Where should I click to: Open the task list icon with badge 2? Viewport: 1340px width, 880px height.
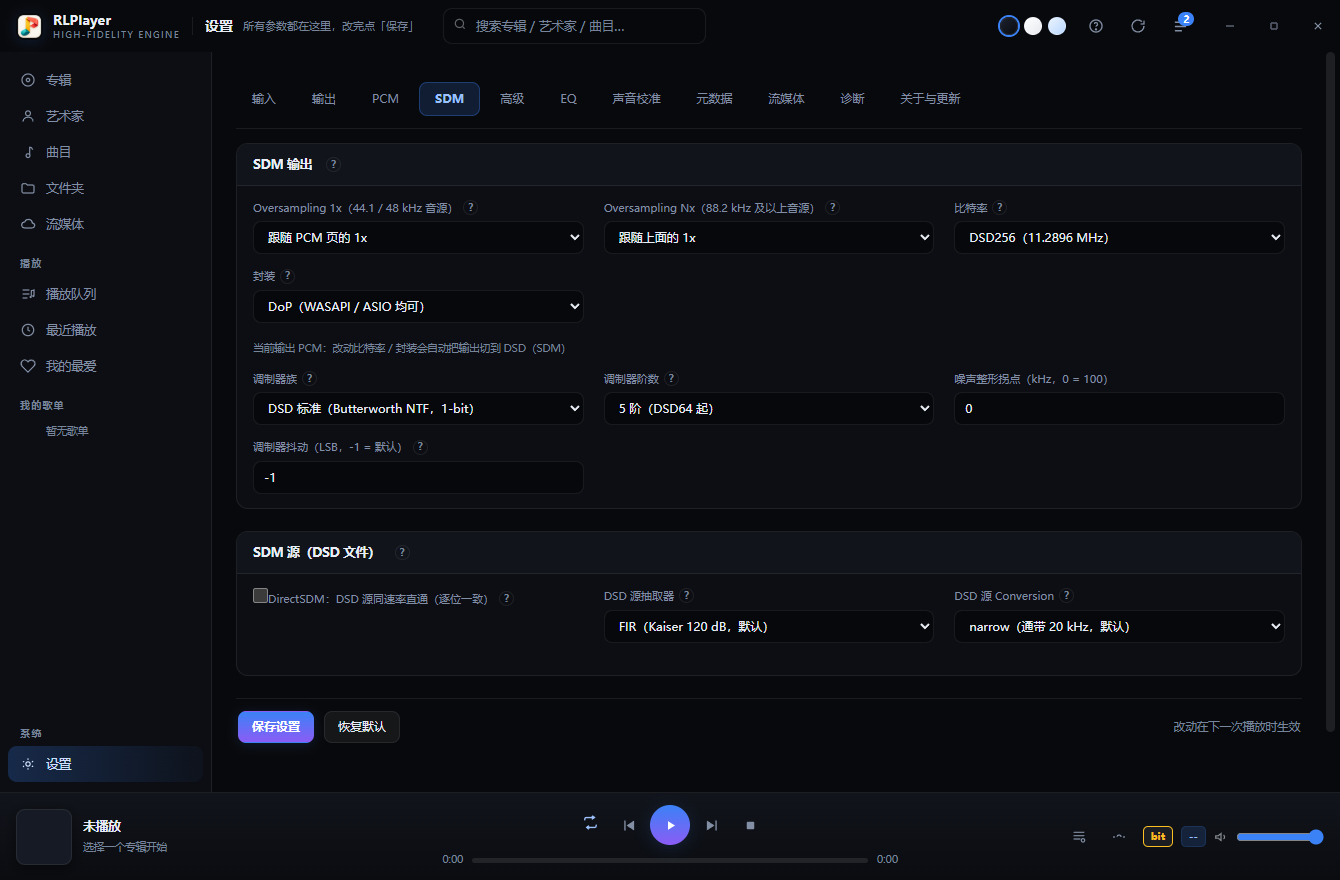pyautogui.click(x=1180, y=26)
